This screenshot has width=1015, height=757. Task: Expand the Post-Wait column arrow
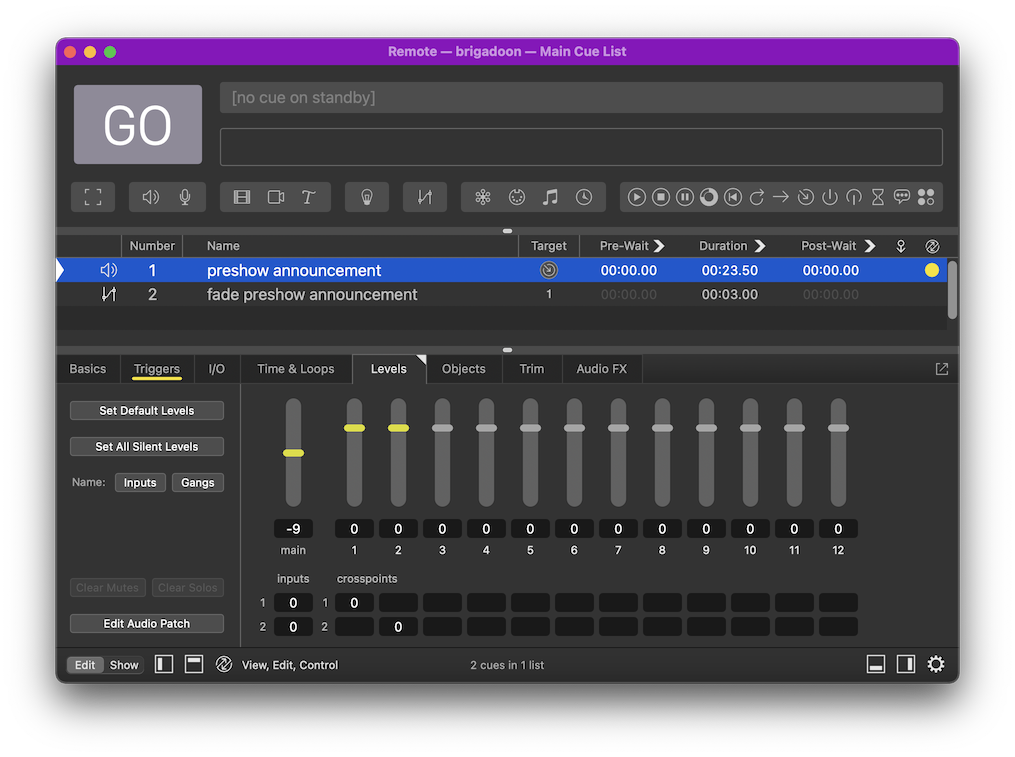pyautogui.click(x=870, y=246)
